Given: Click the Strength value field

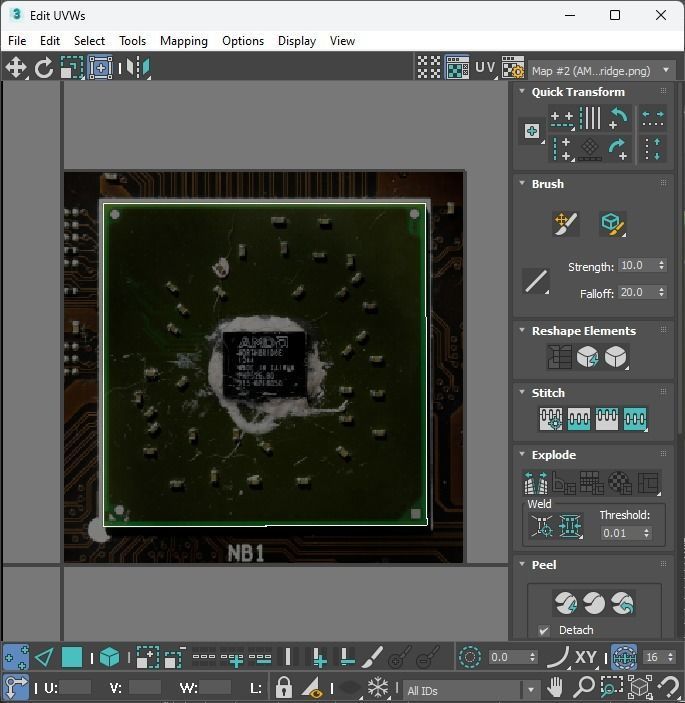Looking at the screenshot, I should [636, 265].
